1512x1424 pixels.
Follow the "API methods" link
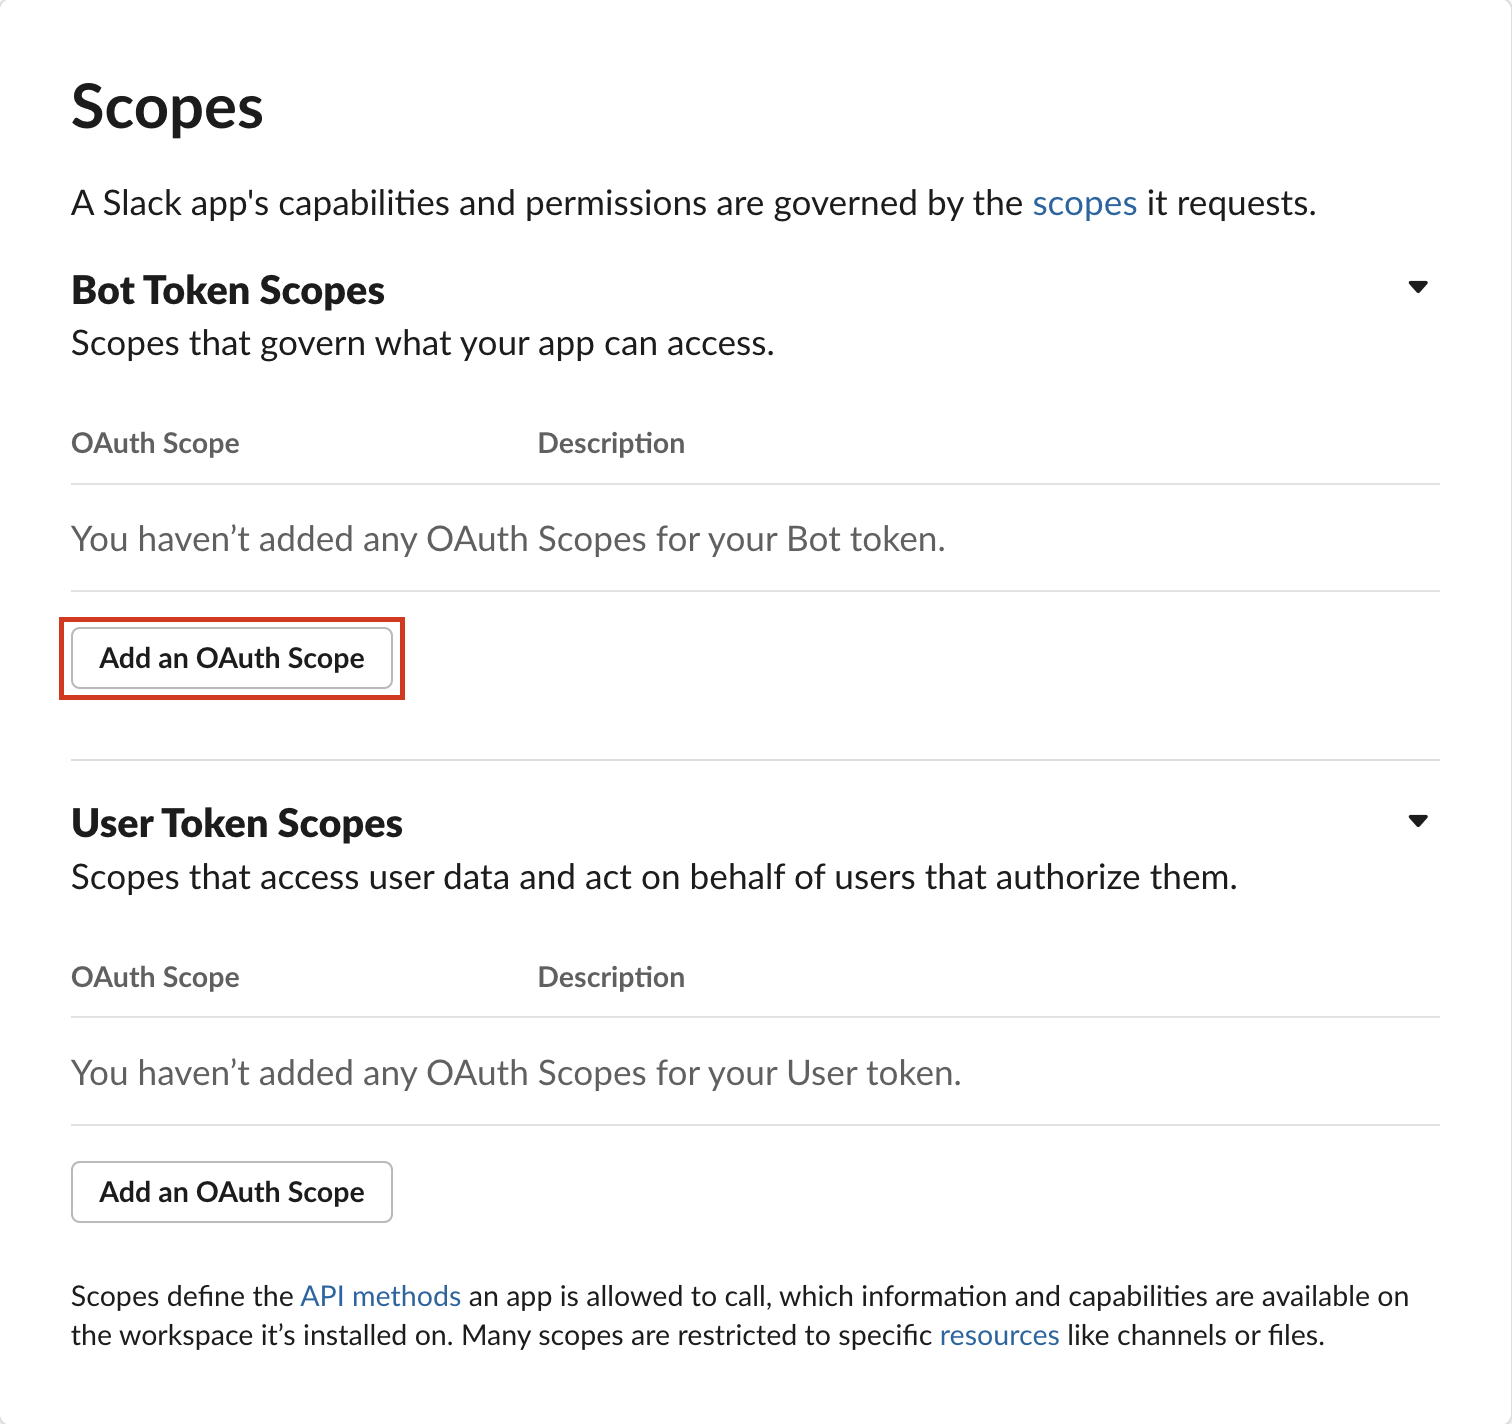[381, 1297]
